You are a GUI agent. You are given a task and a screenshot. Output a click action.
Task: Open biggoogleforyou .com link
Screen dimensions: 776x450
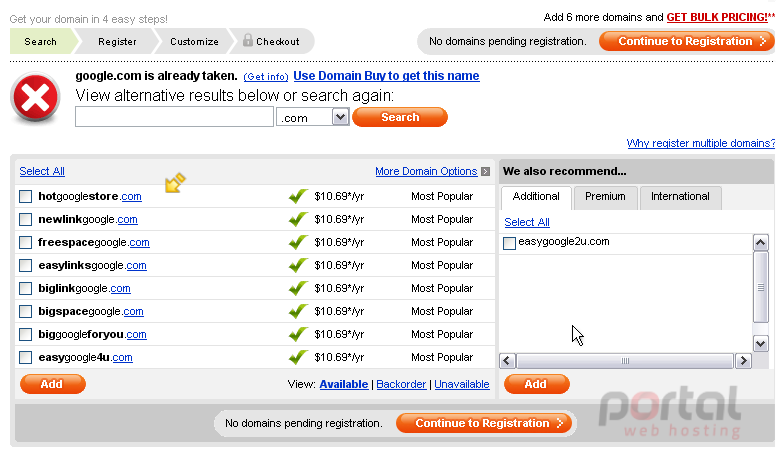pyautogui.click(x=136, y=335)
